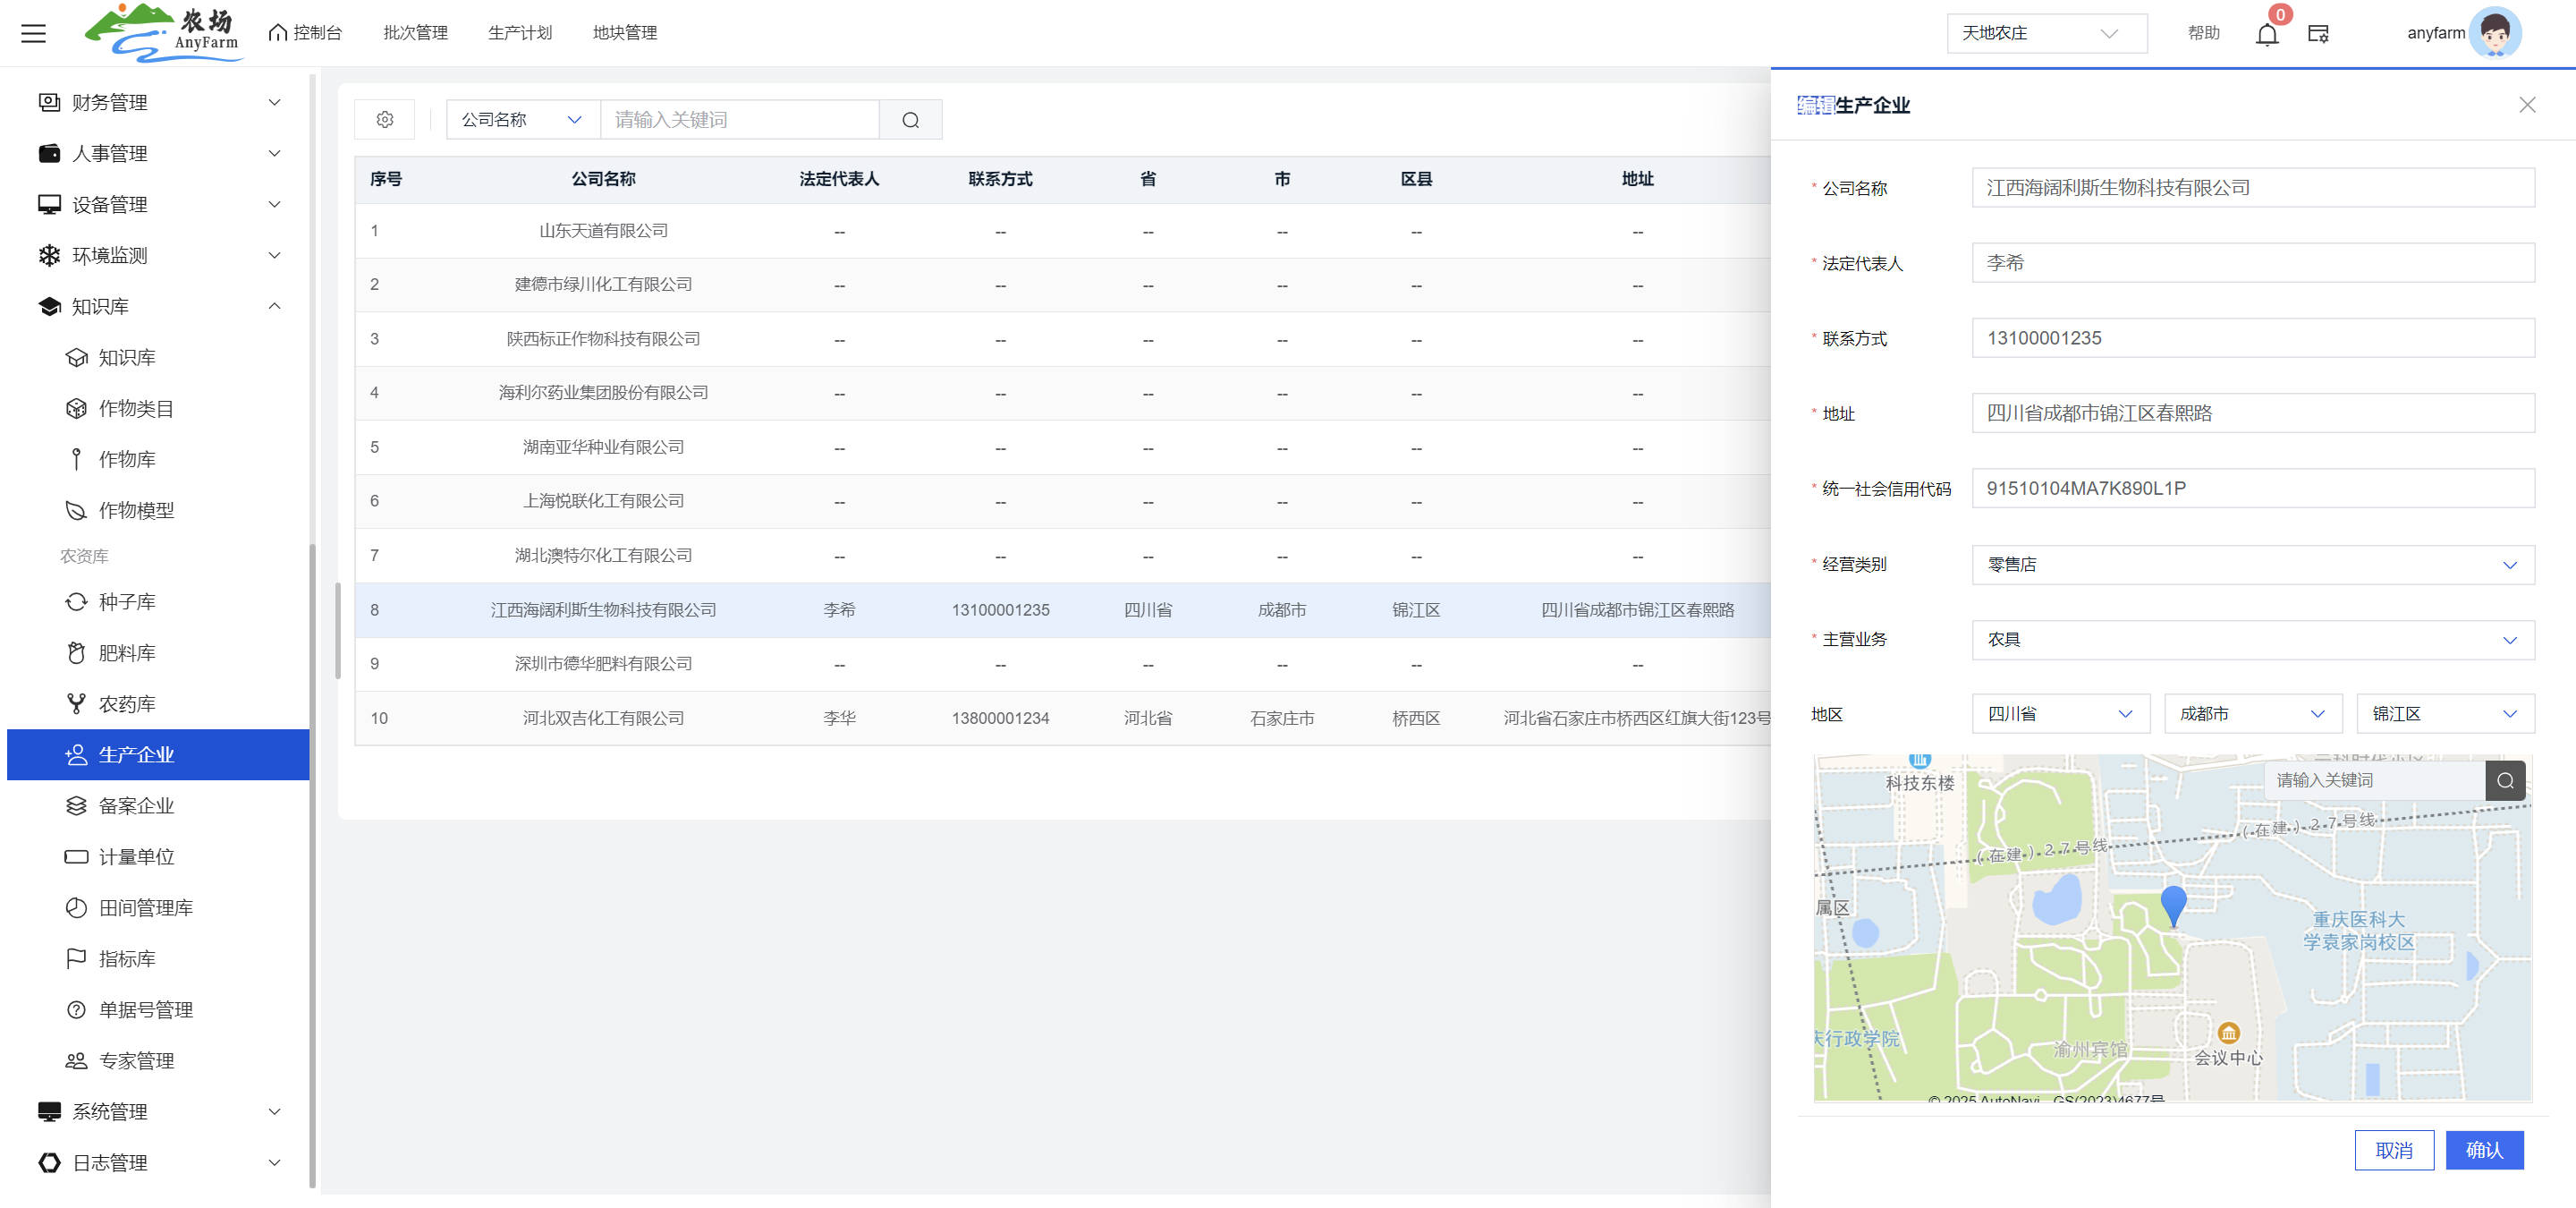Viewport: 2576px width, 1208px height.
Task: Close the edit enterprise panel
Action: [2527, 105]
